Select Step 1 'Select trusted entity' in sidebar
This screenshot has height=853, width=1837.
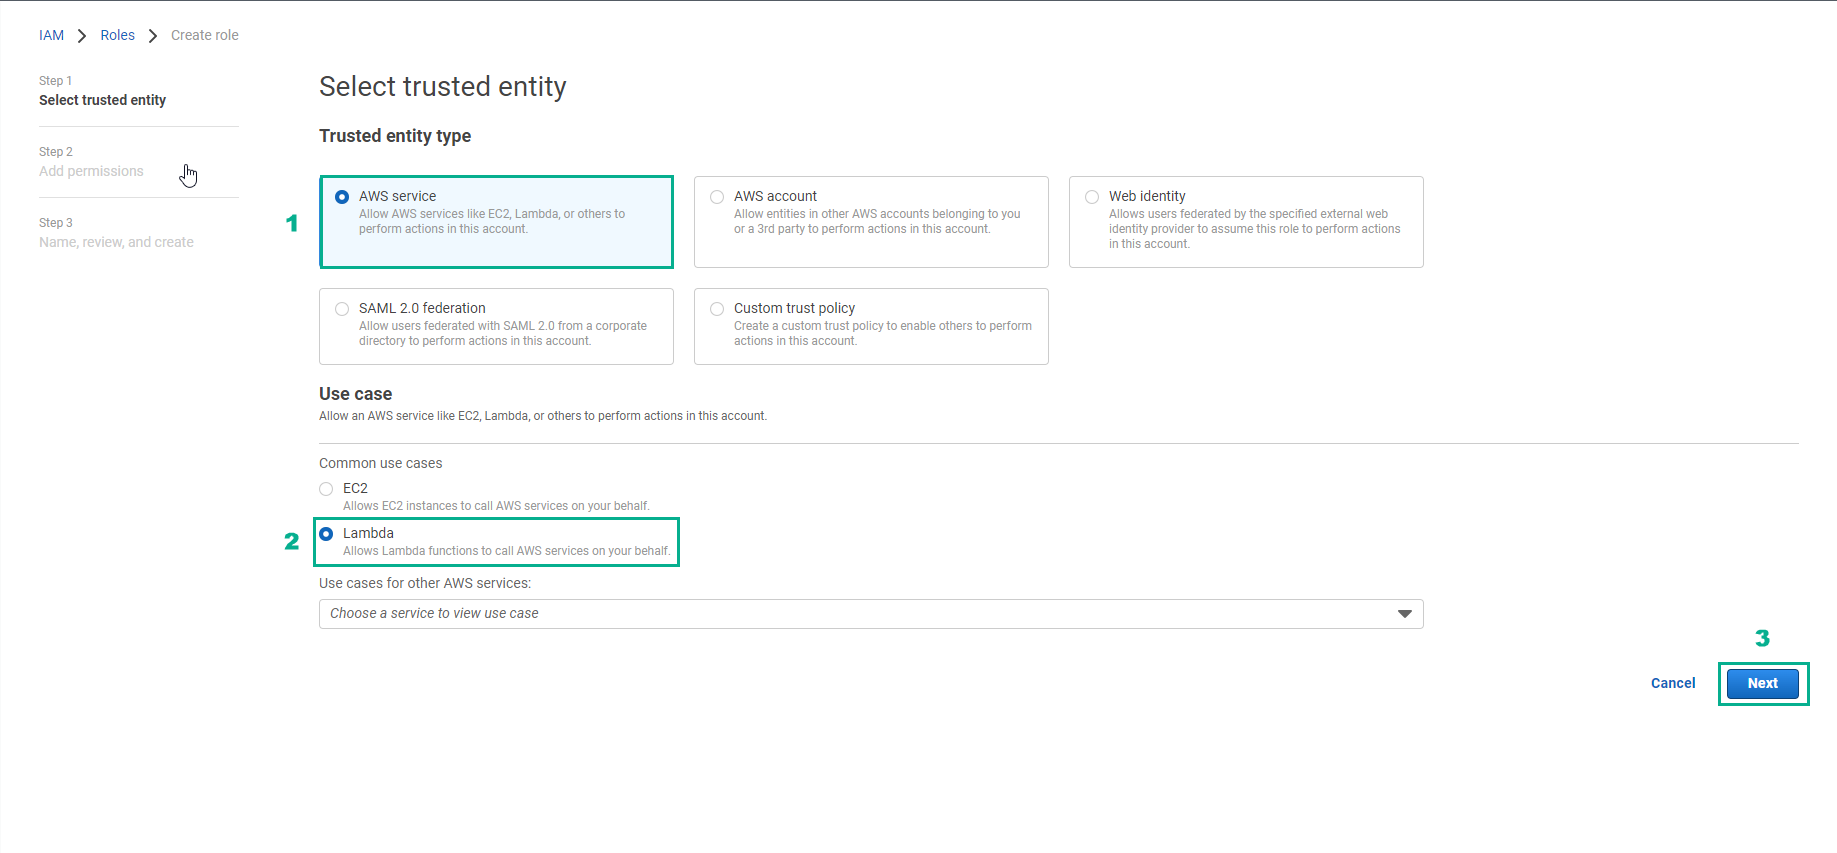[x=102, y=100]
